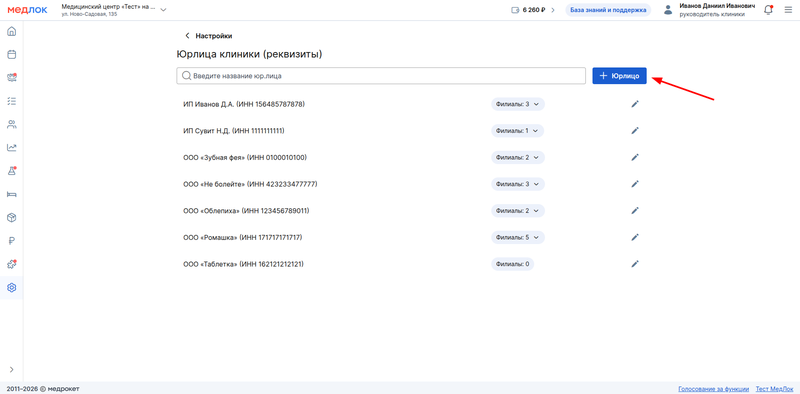This screenshot has height=394, width=800.
Task: Open the task checklist icon in sidebar
Action: pyautogui.click(x=11, y=101)
